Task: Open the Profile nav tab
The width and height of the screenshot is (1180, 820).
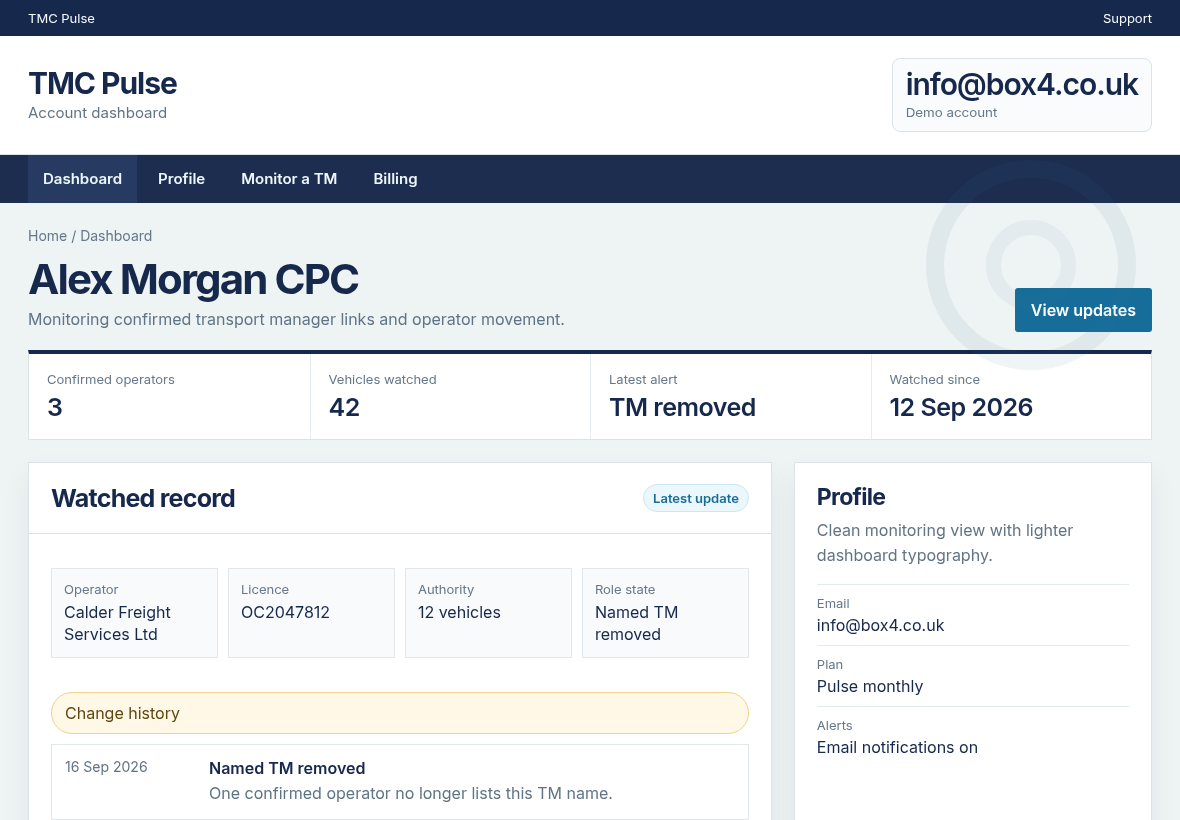Action: (x=181, y=179)
